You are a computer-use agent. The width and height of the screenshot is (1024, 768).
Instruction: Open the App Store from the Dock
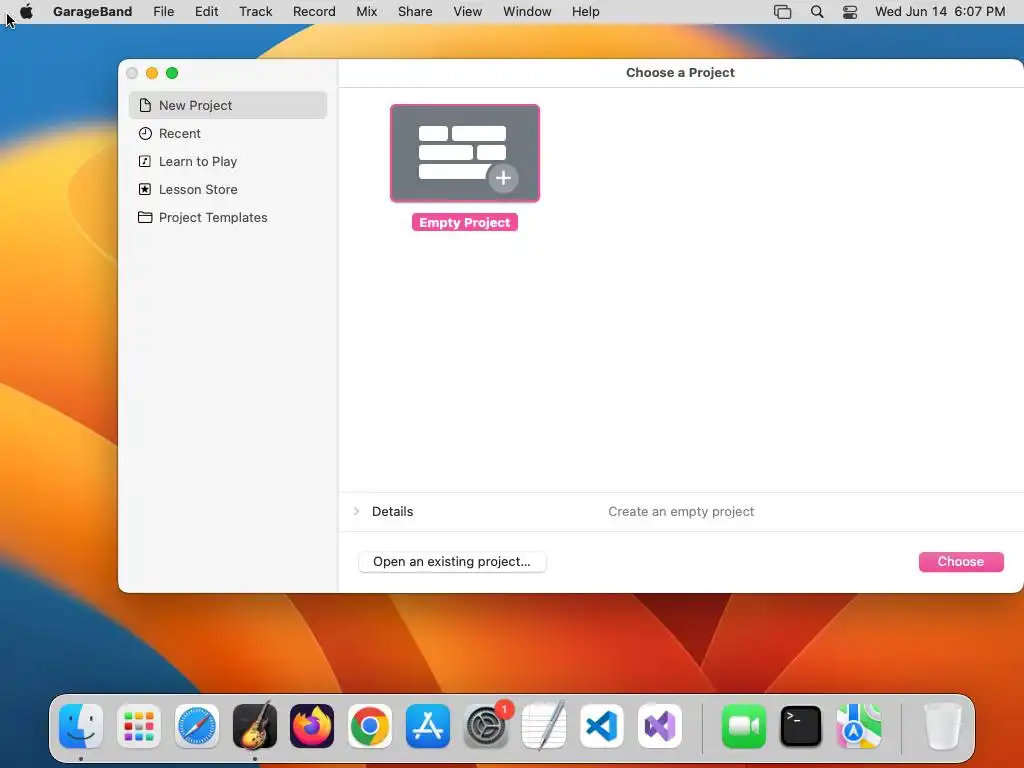428,726
